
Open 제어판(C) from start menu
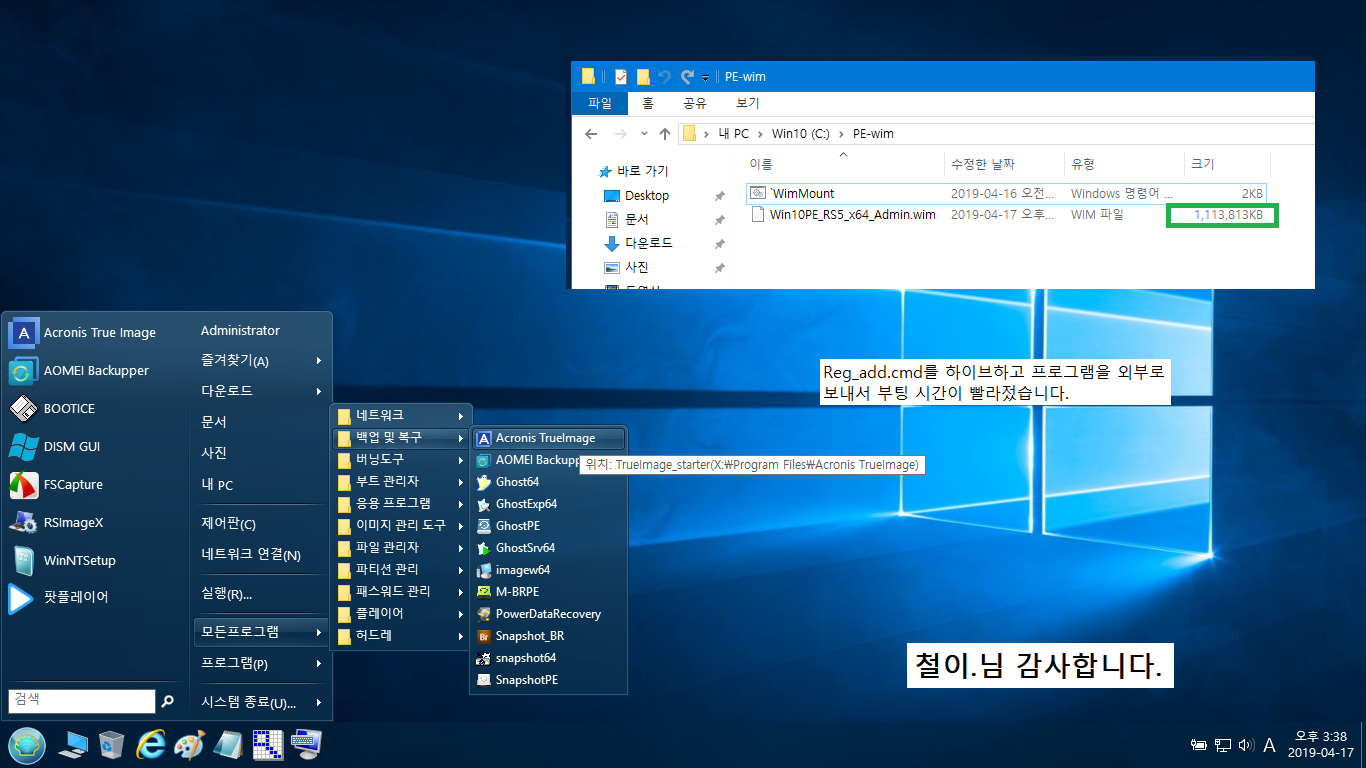tap(261, 524)
